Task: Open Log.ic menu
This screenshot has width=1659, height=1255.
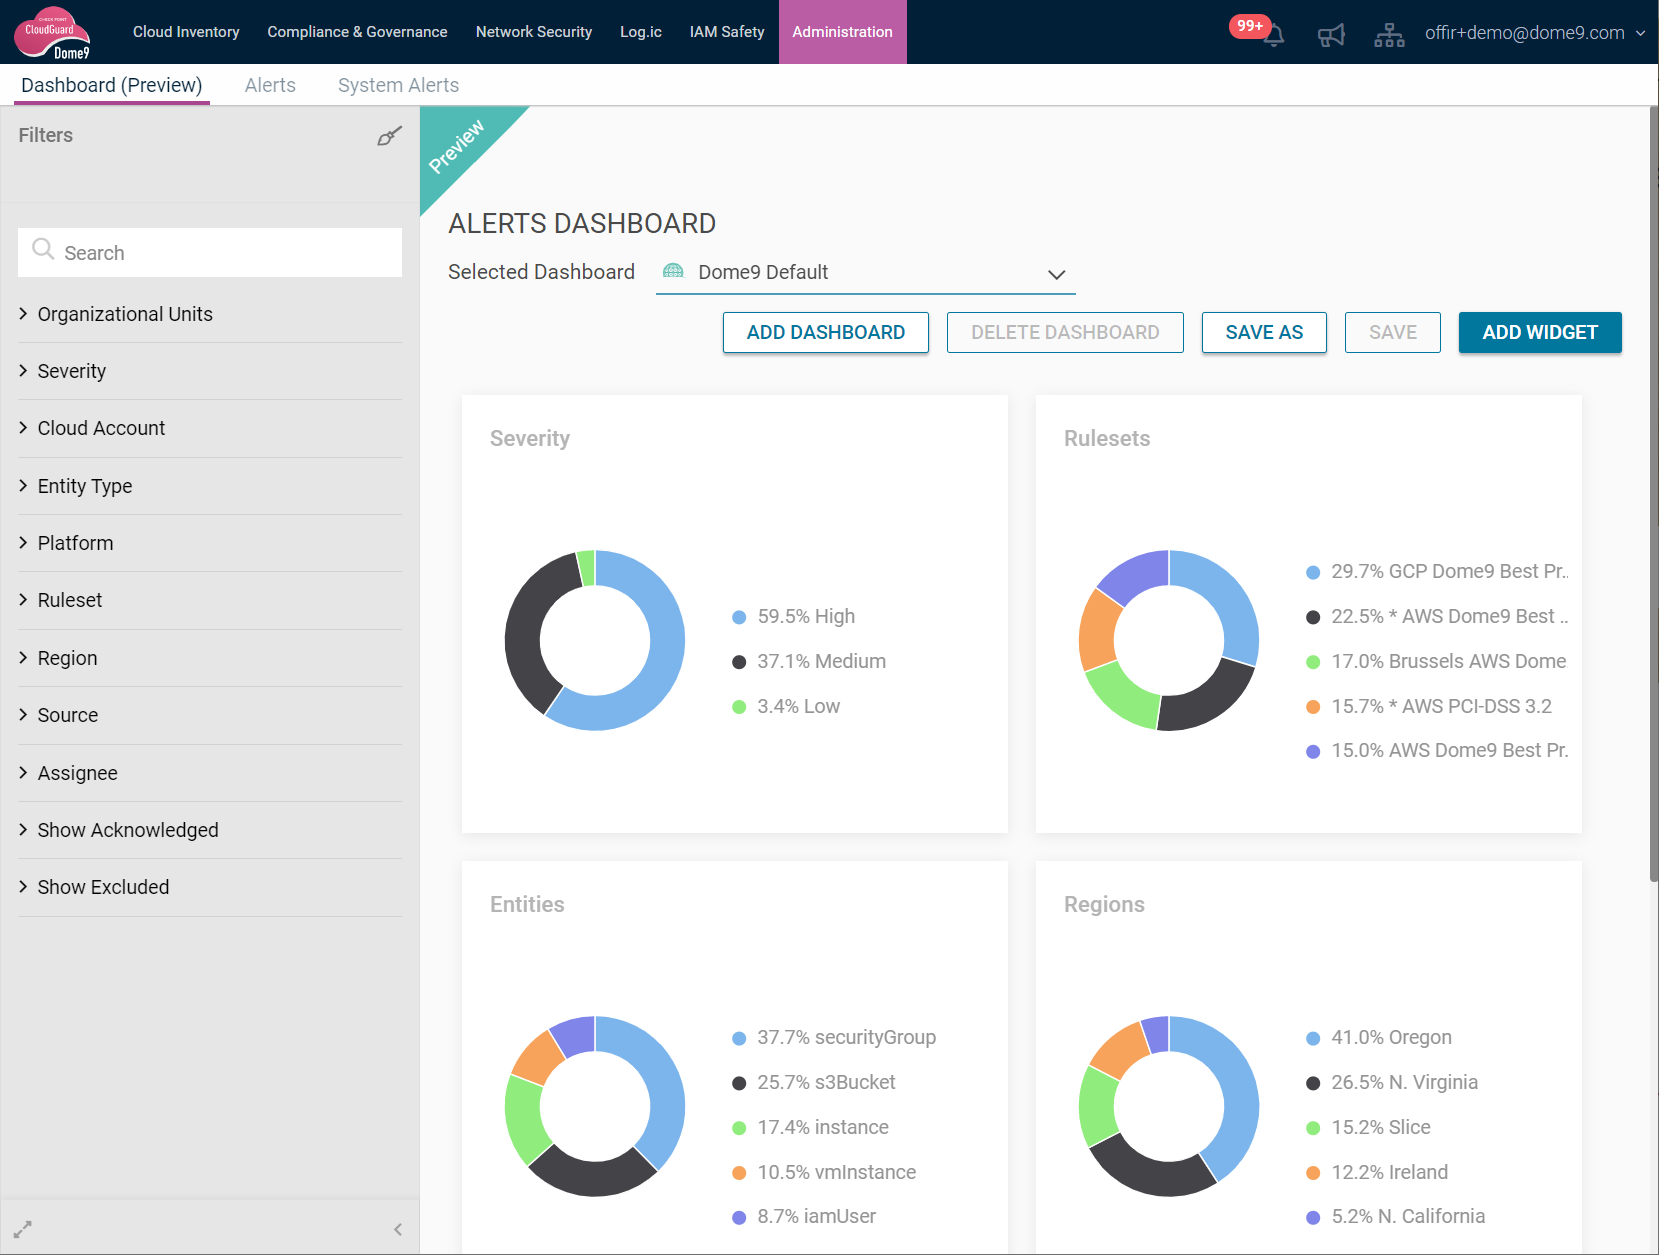Action: point(641,32)
